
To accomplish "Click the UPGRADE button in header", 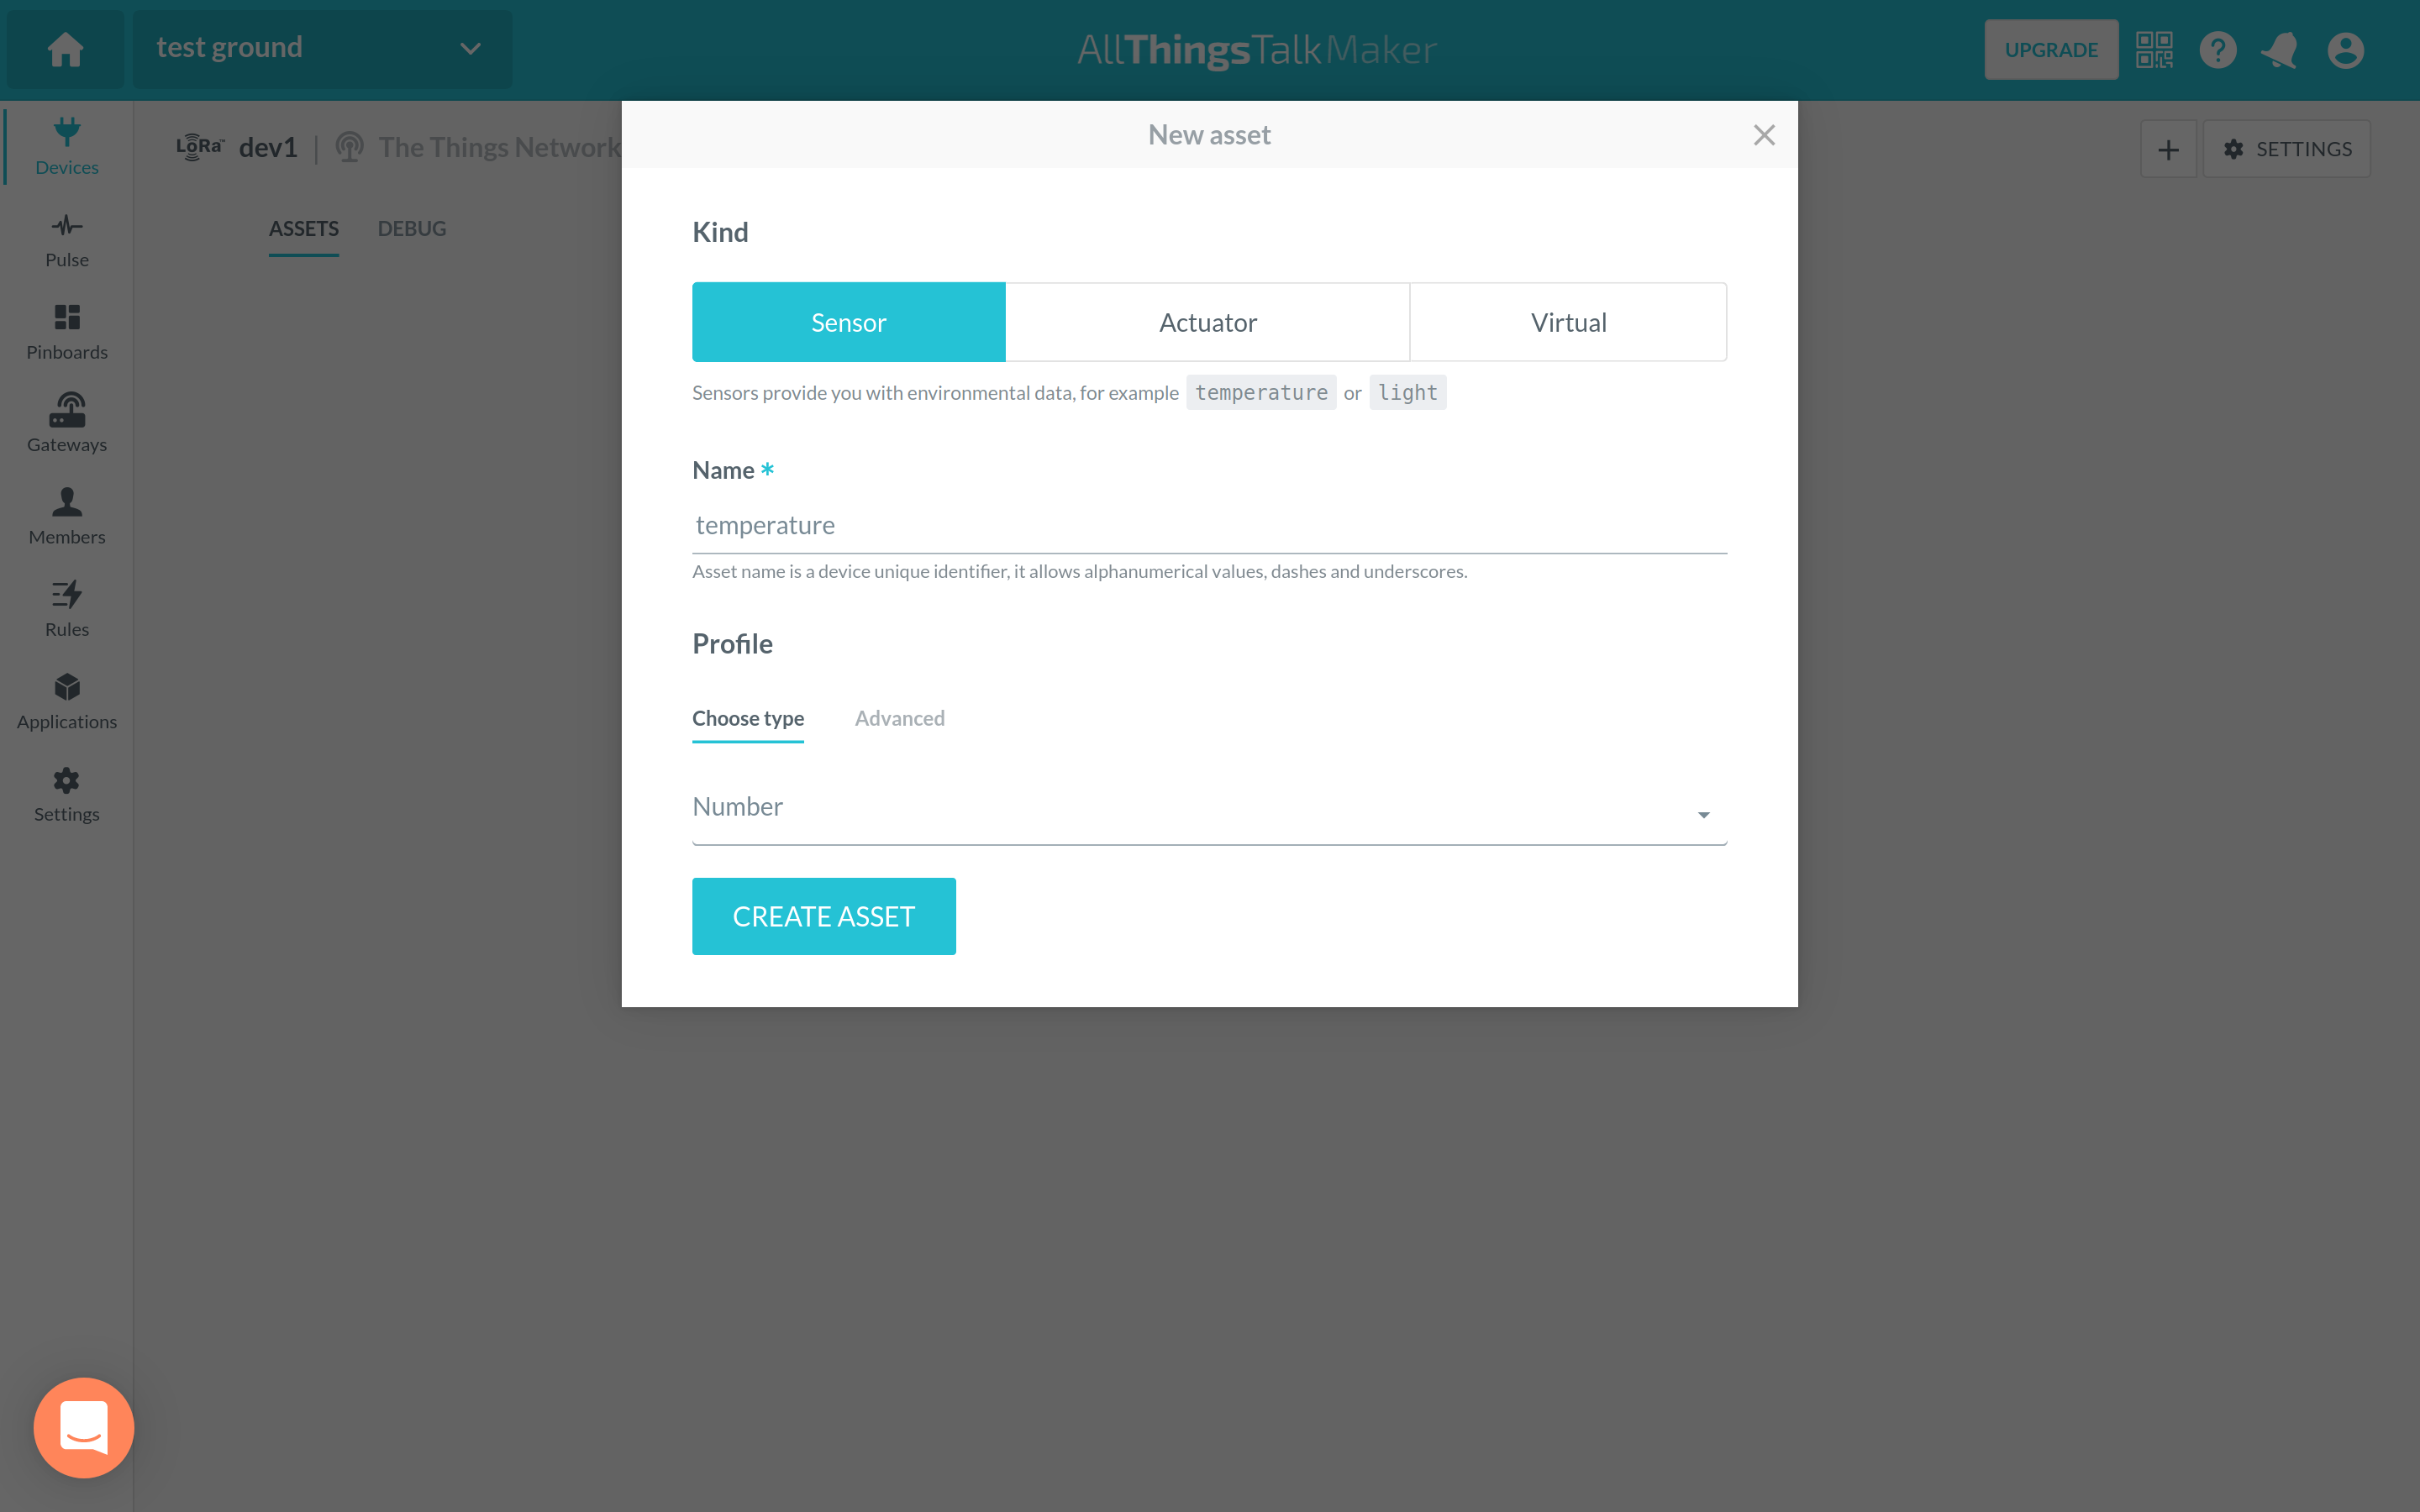I will (2050, 47).
